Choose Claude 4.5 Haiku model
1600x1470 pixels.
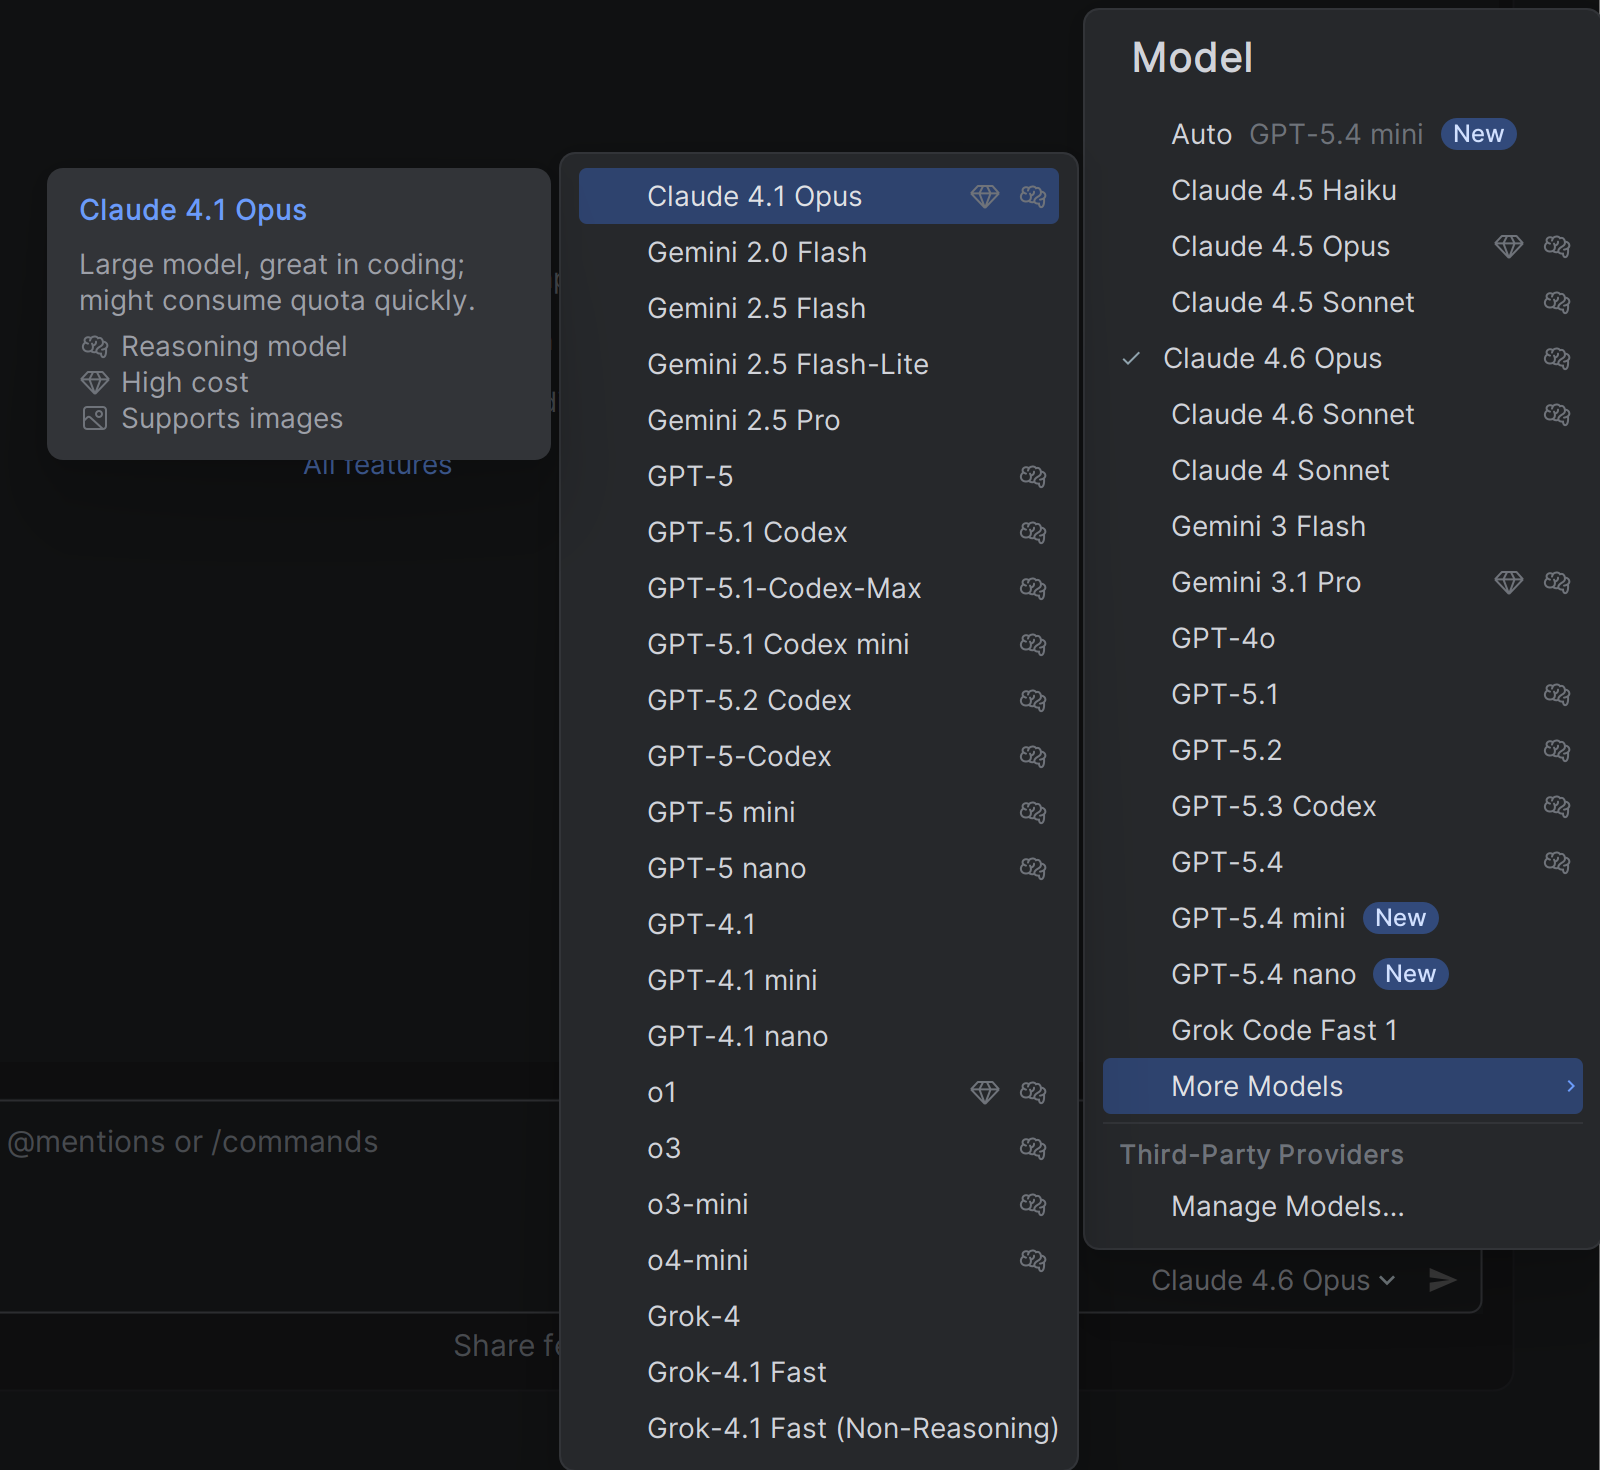pos(1343,190)
